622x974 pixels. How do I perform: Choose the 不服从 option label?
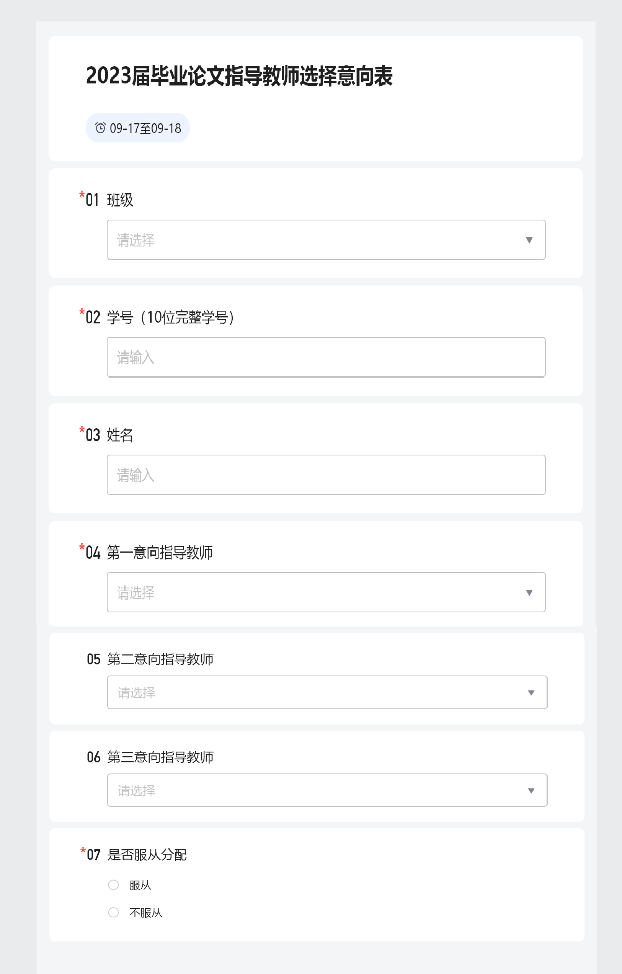click(145, 913)
